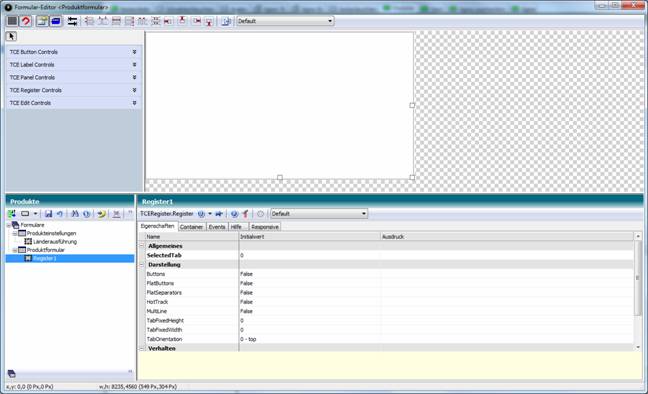
Task: Open the Default dropdown in the top toolbar
Action: pos(285,21)
